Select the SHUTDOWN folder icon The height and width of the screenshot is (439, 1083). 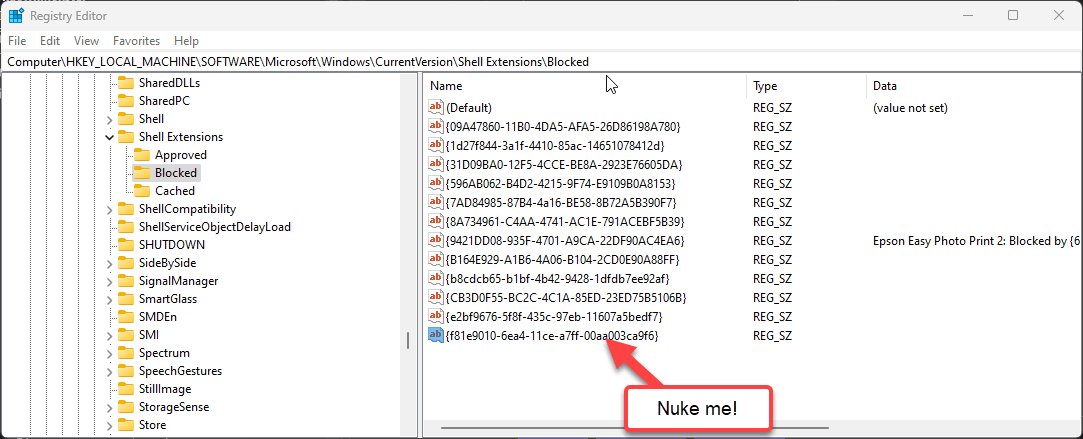coord(126,244)
